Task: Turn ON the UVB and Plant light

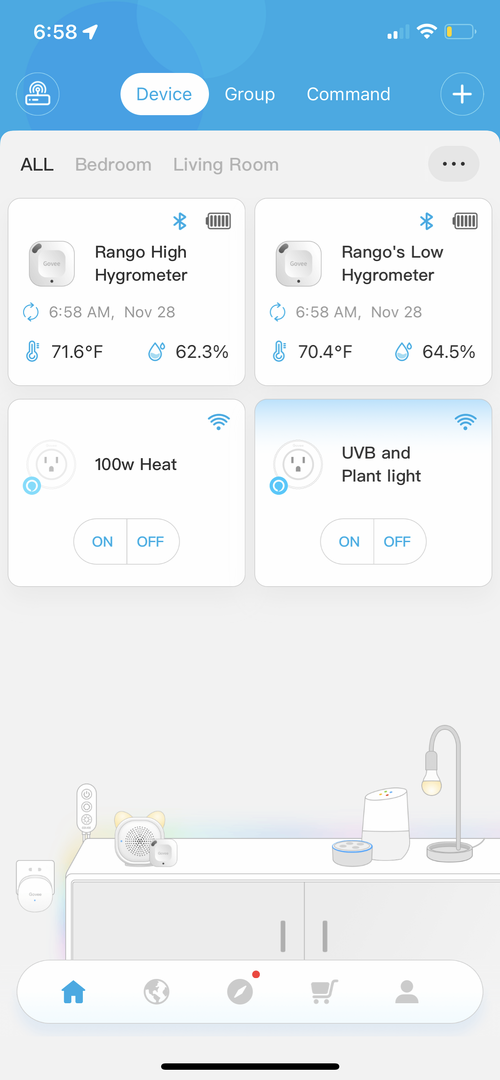Action: click(x=347, y=541)
